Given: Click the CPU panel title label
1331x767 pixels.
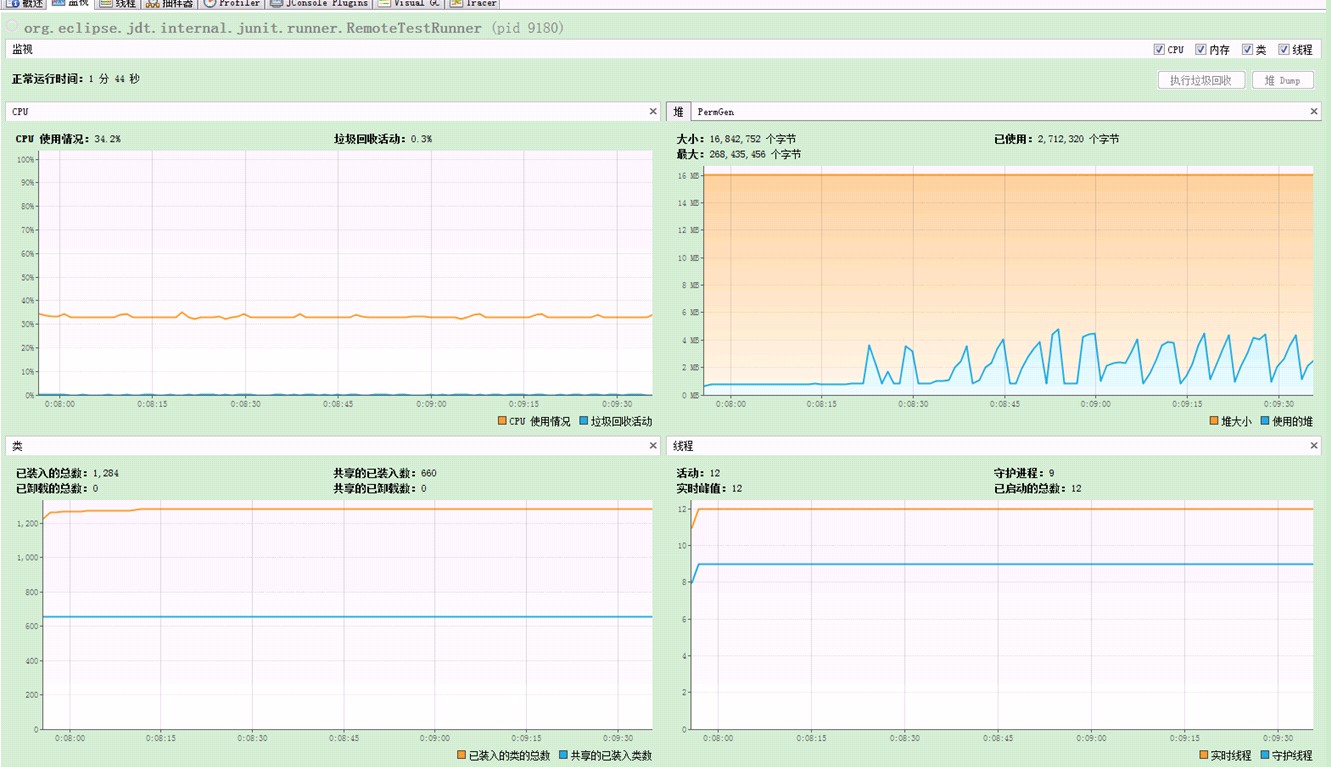Looking at the screenshot, I should click(20, 112).
